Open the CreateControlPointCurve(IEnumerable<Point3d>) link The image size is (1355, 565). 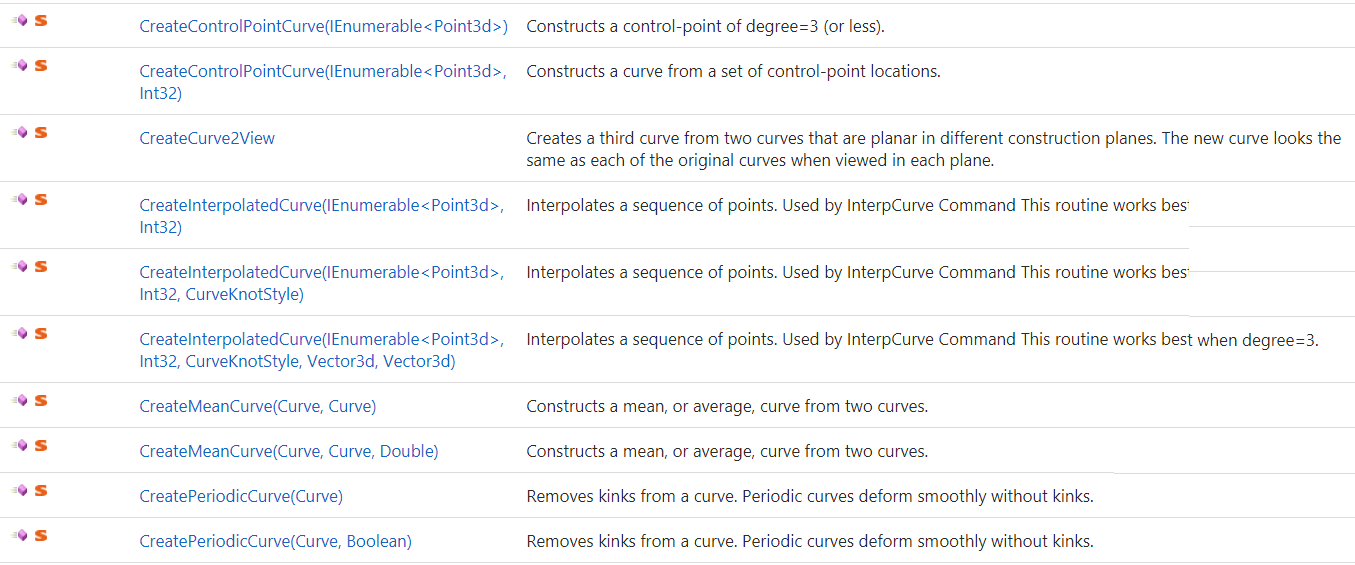pyautogui.click(x=323, y=27)
